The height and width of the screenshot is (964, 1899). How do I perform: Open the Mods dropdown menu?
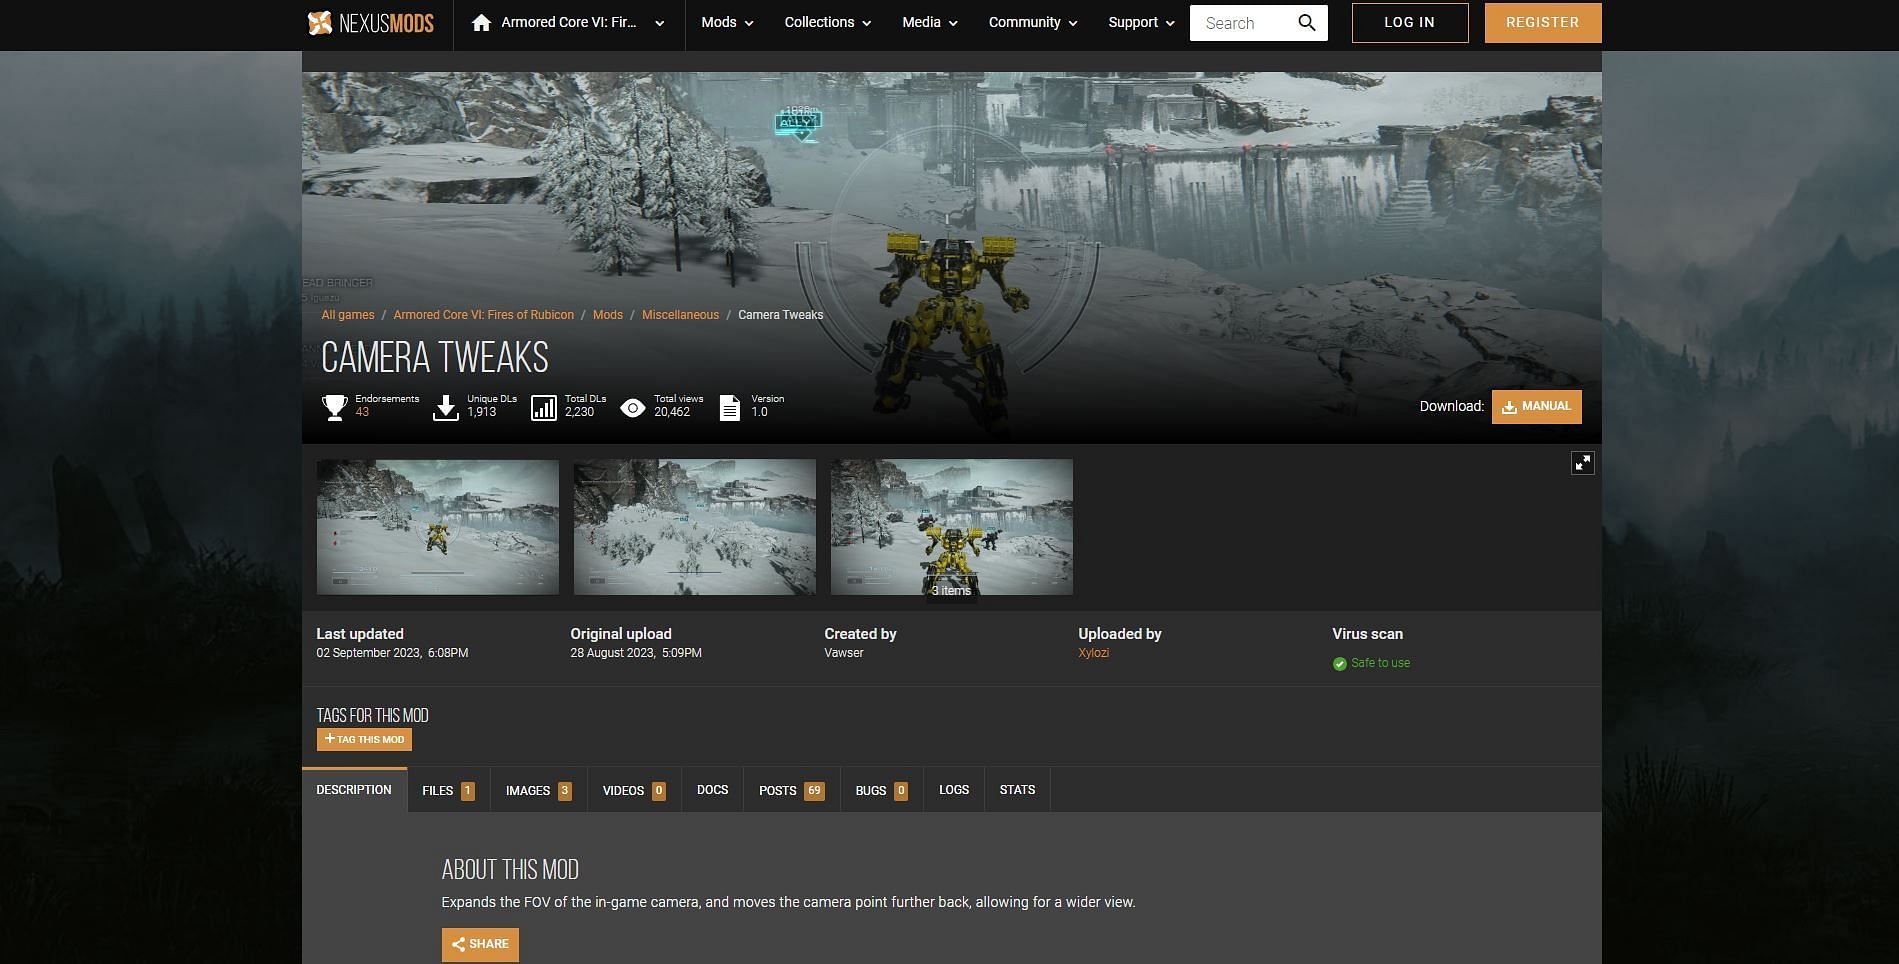tap(727, 23)
